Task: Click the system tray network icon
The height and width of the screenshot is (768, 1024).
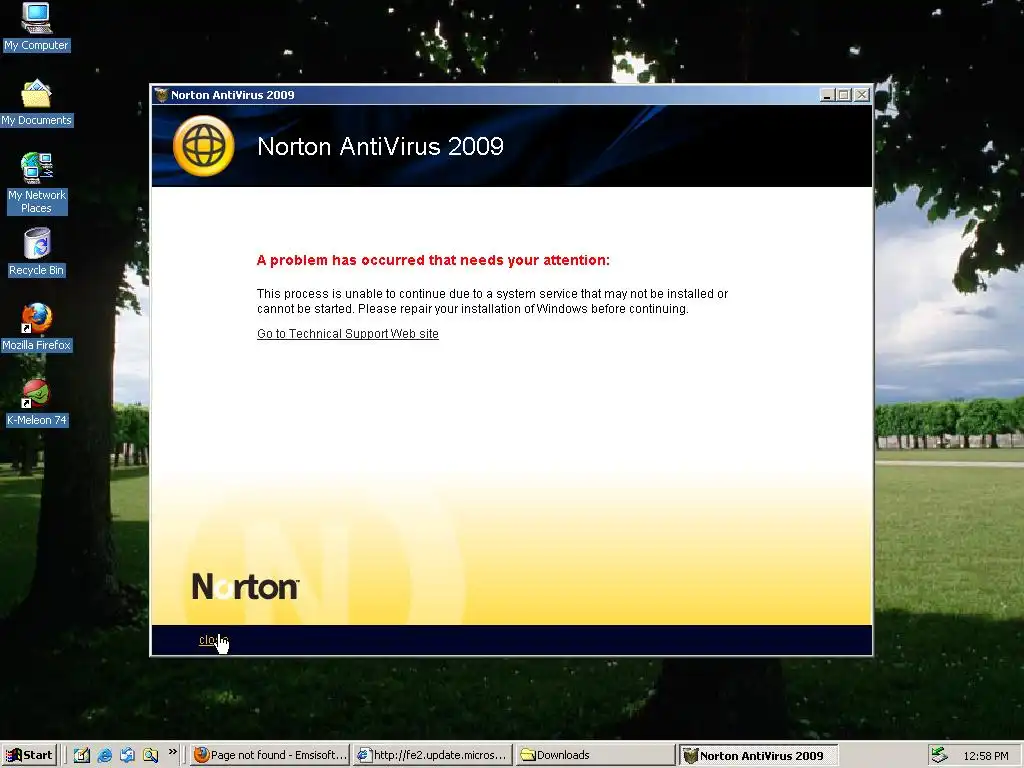Action: click(x=939, y=755)
